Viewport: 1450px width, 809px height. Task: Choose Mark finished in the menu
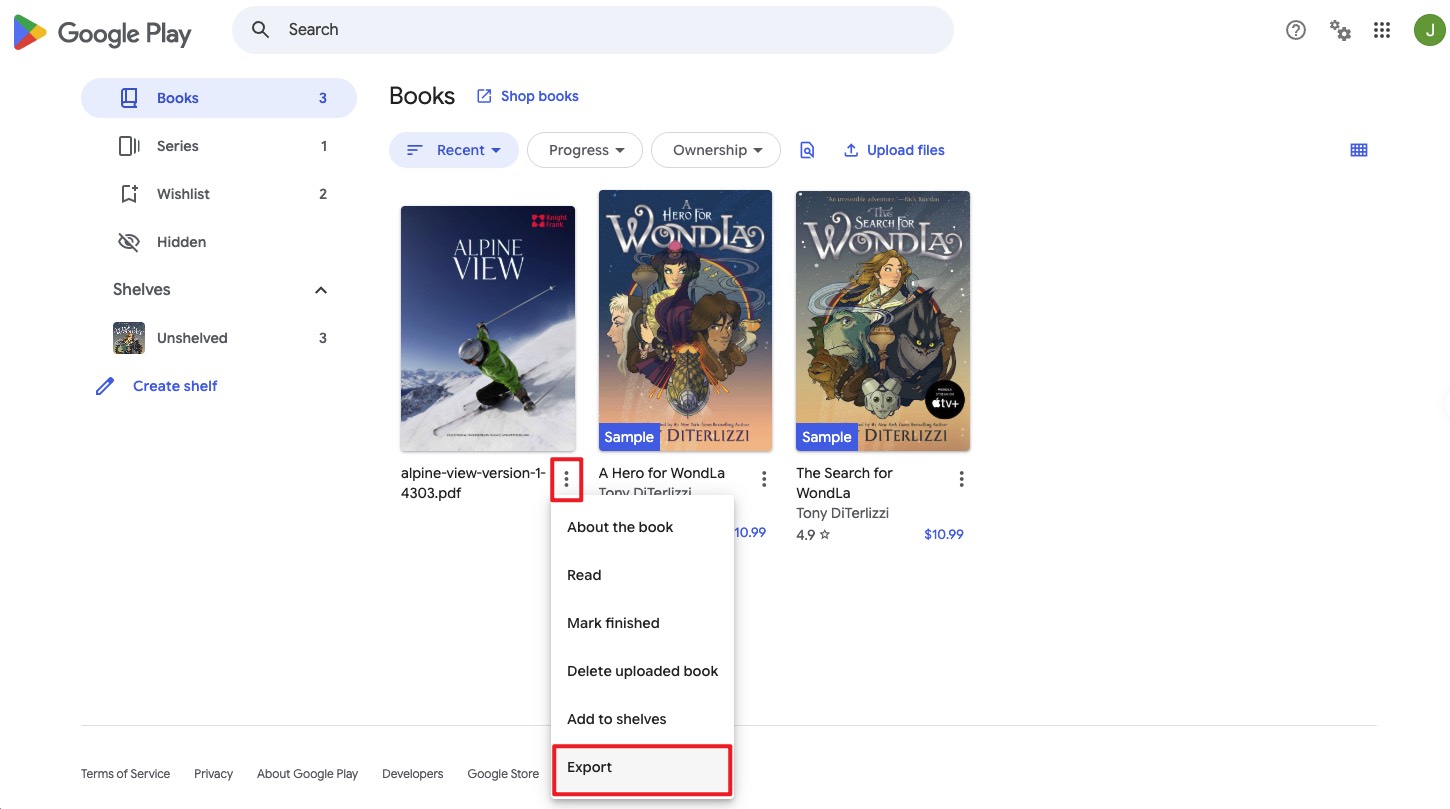coord(642,623)
